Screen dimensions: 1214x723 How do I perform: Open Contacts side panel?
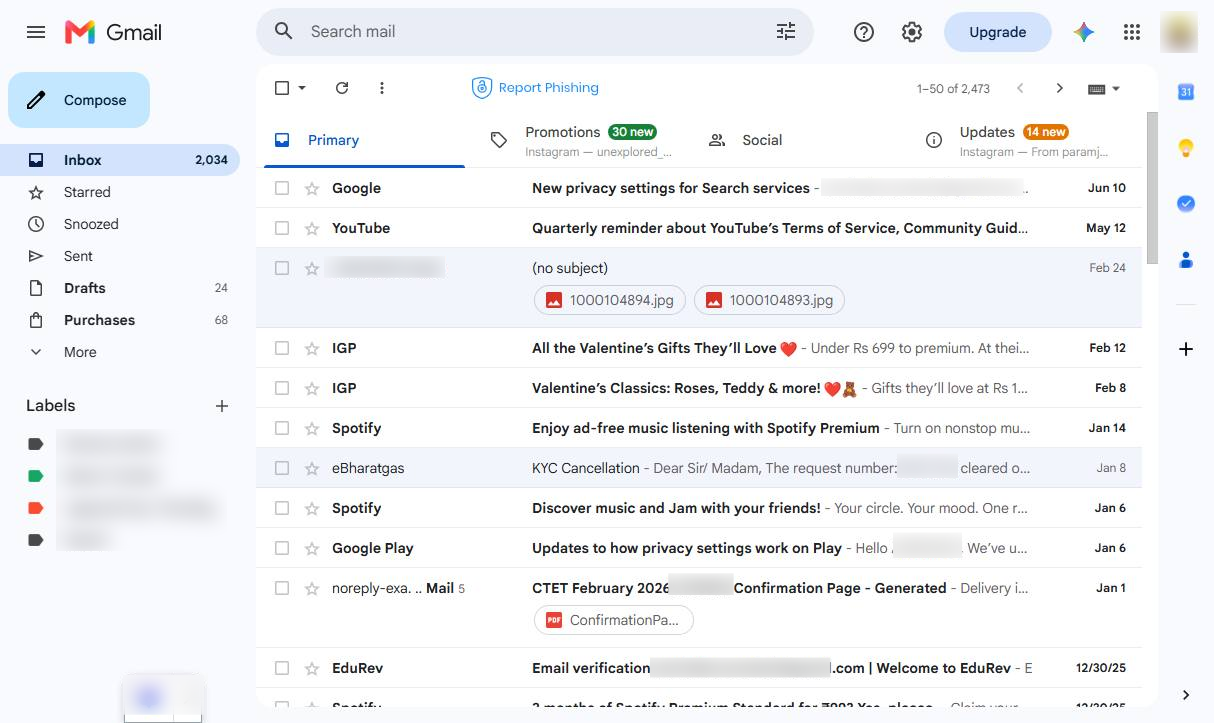[x=1186, y=260]
